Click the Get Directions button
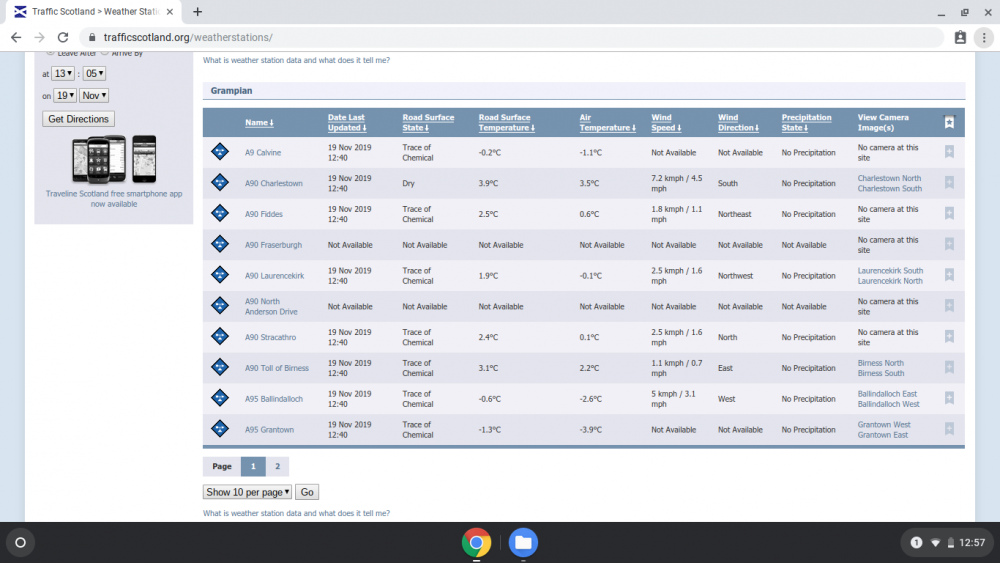Screen dimensions: 1000x563 pyautogui.click(x=78, y=119)
